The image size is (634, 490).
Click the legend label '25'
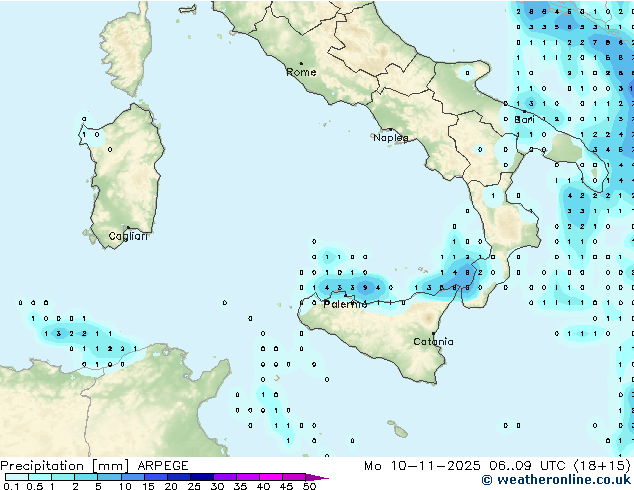(x=194, y=486)
